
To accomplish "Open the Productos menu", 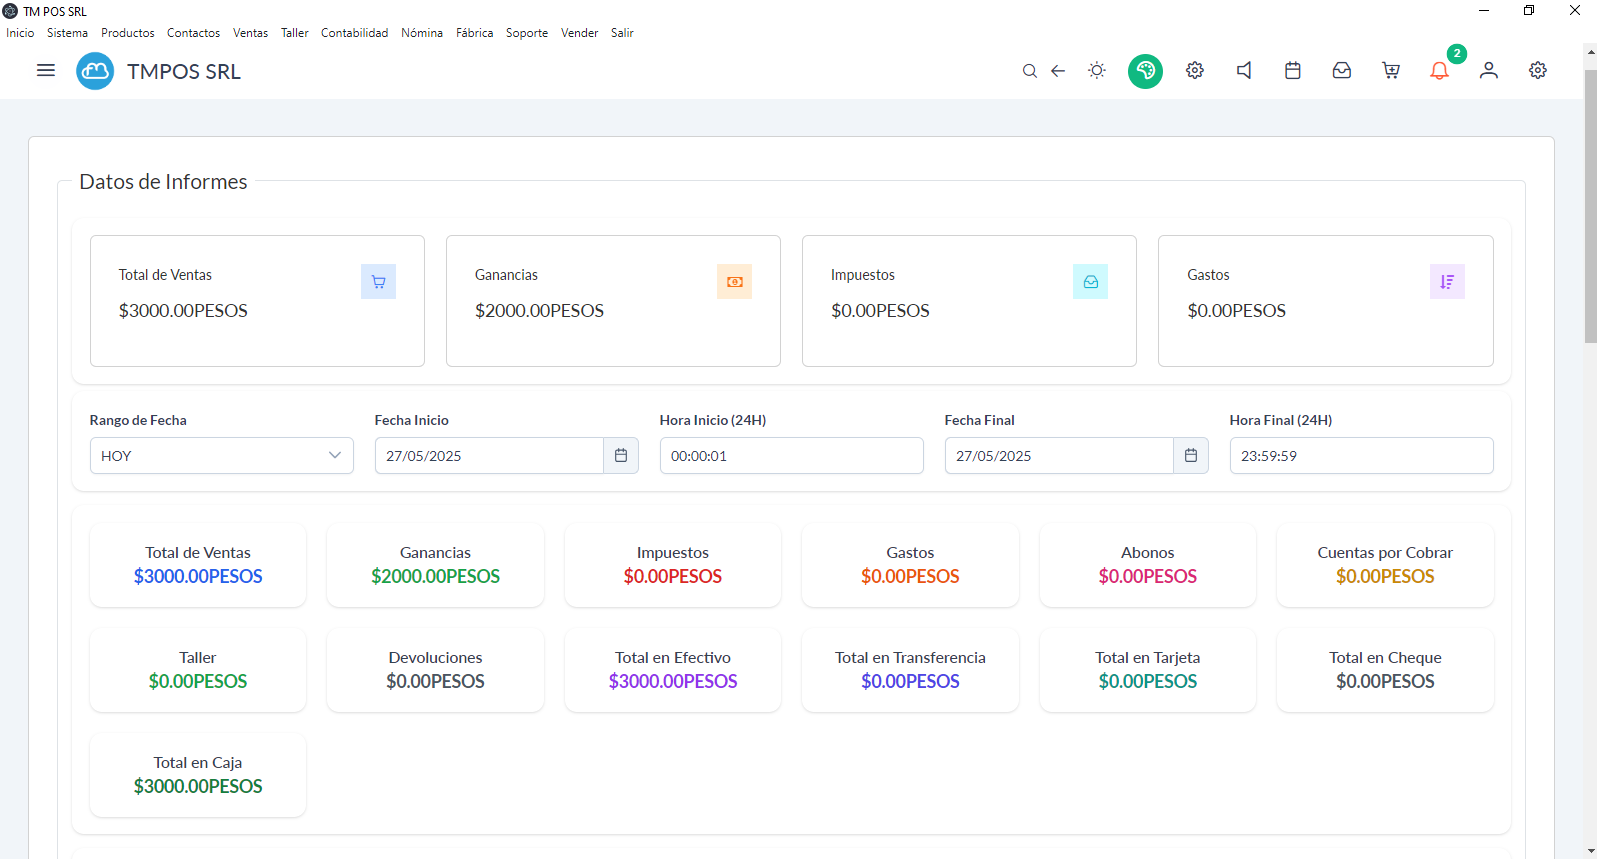I will [128, 33].
